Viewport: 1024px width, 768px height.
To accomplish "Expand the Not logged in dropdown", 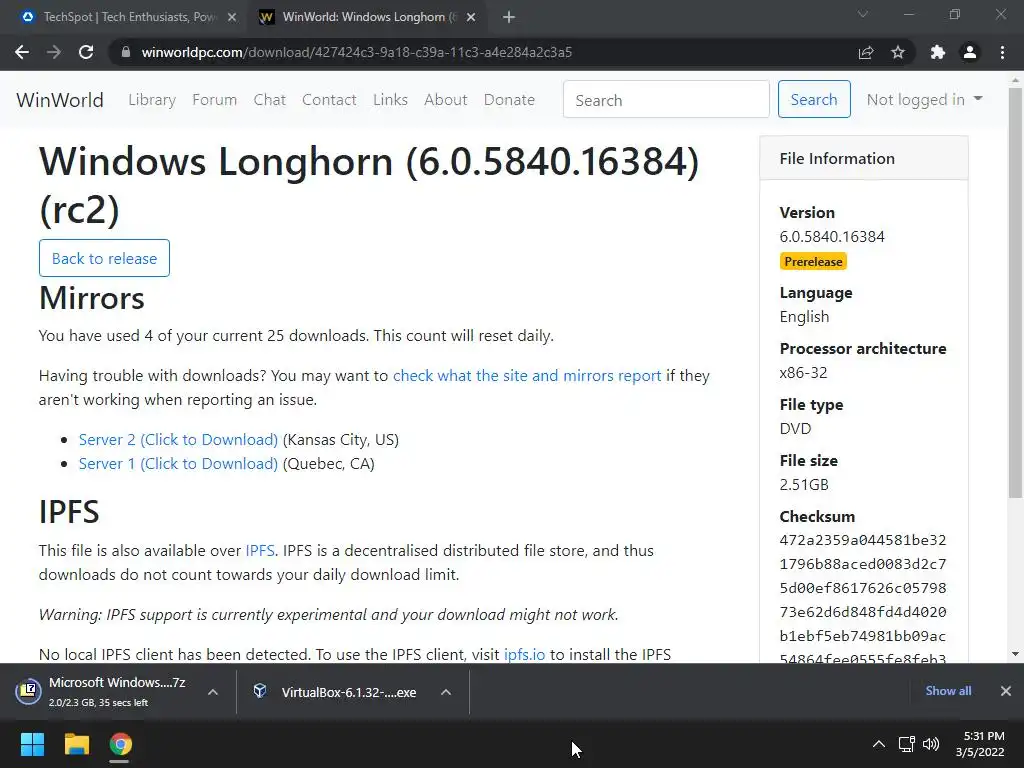I will 924,99.
